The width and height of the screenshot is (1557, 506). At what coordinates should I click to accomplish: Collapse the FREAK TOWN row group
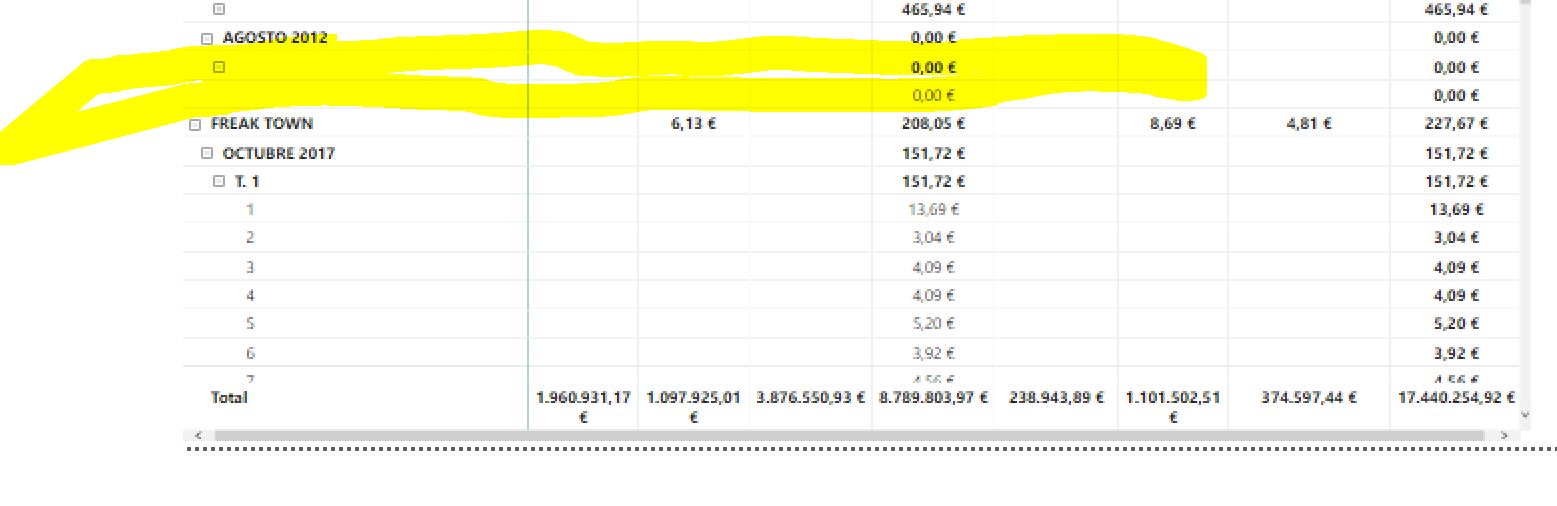coord(195,125)
